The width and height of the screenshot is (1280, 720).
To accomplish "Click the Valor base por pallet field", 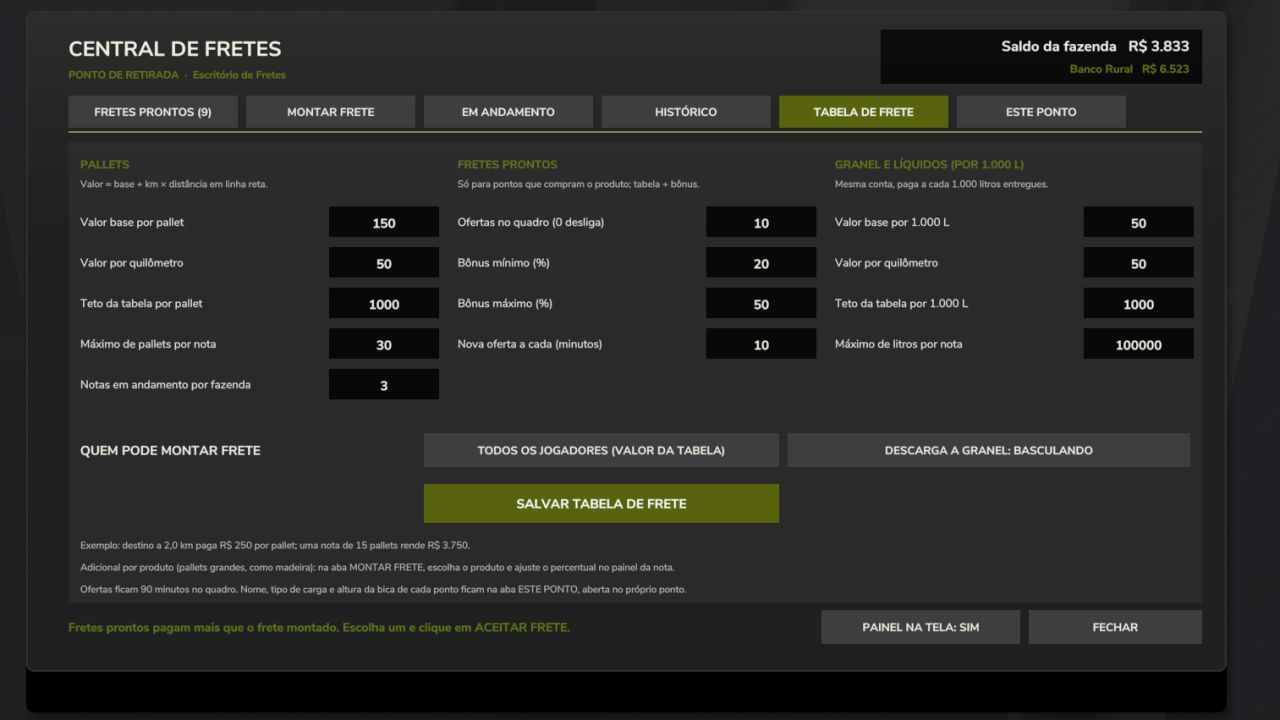I will coord(384,222).
